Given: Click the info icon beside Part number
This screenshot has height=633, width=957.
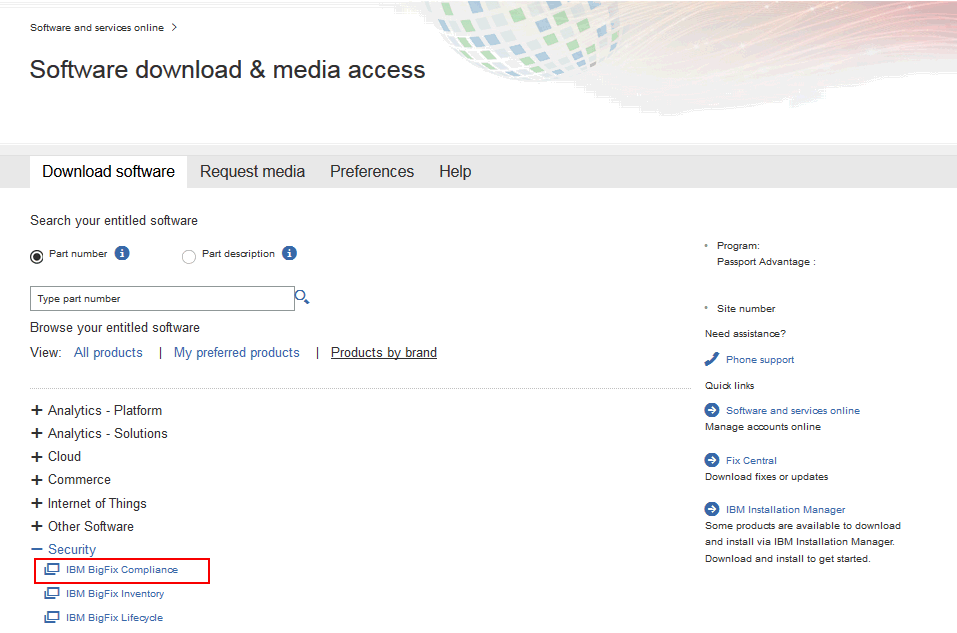Looking at the screenshot, I should coord(122,253).
